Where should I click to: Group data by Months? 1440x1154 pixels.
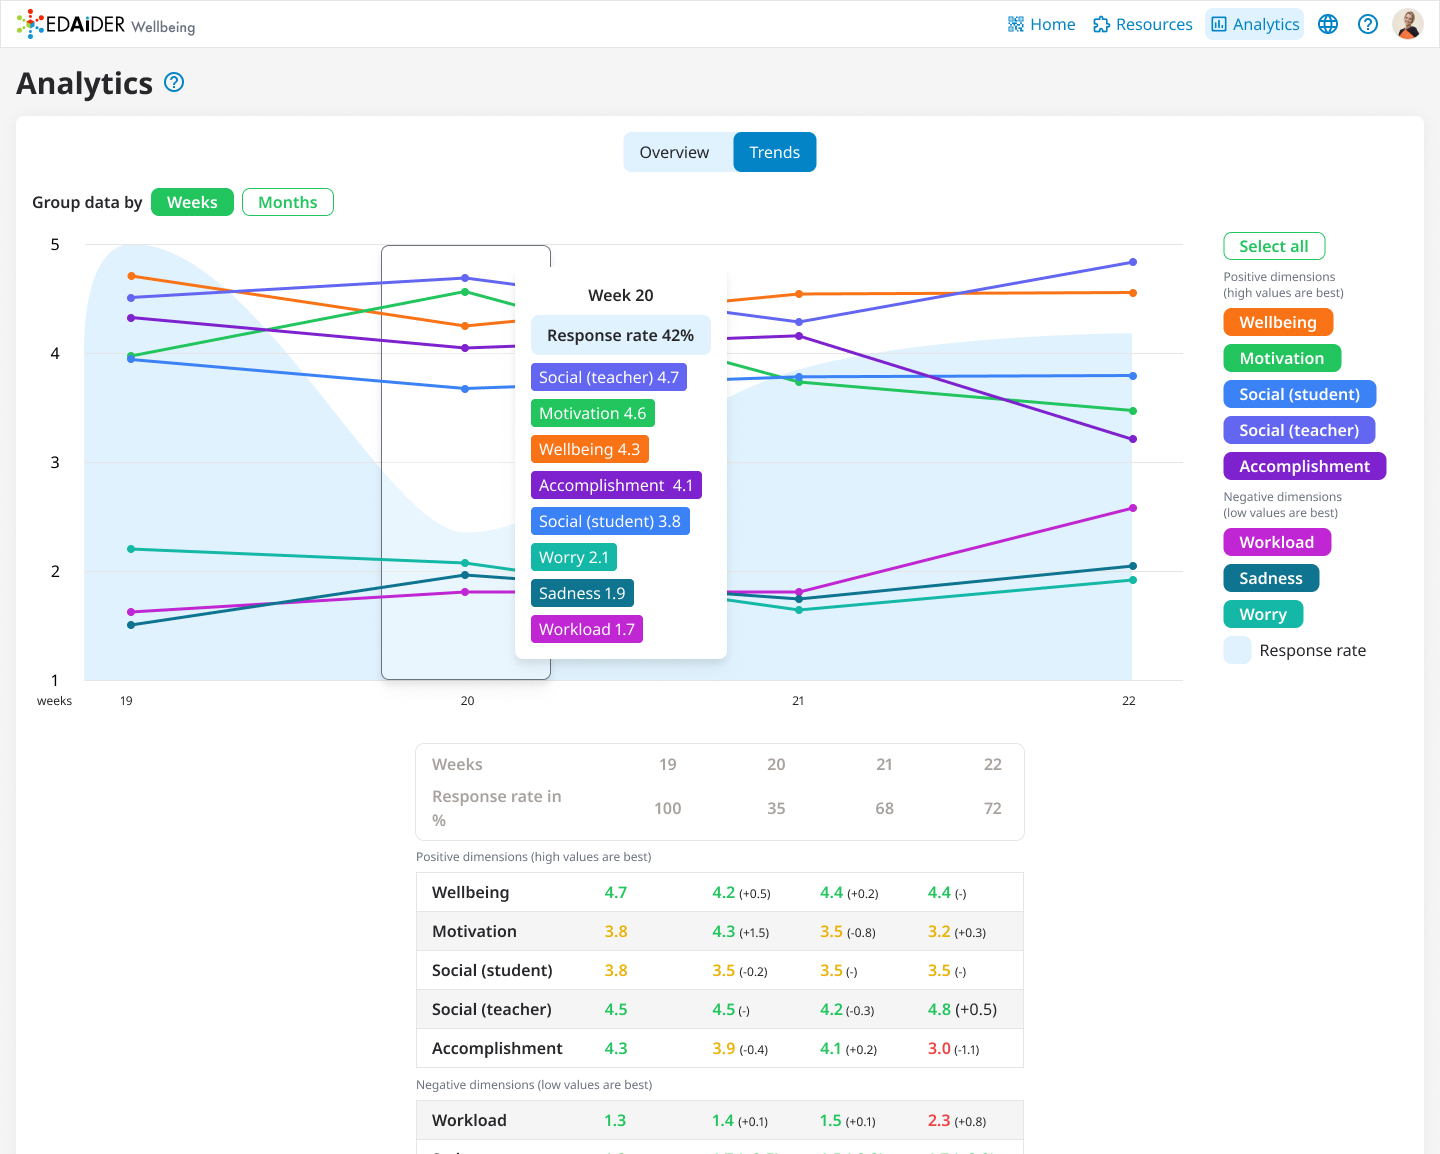coord(288,202)
